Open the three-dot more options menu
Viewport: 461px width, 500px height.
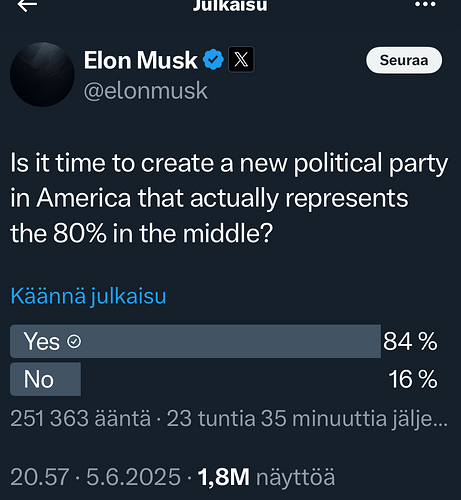coord(425,4)
